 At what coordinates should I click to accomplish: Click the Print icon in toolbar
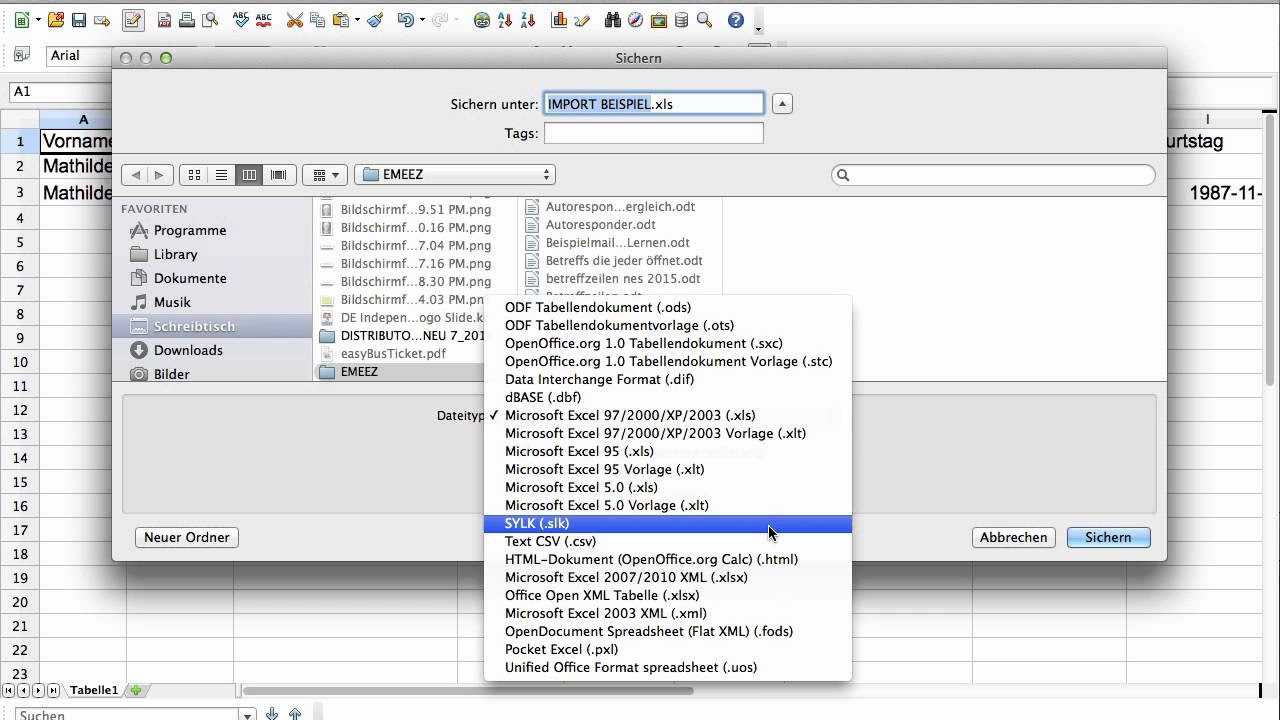pyautogui.click(x=187, y=19)
